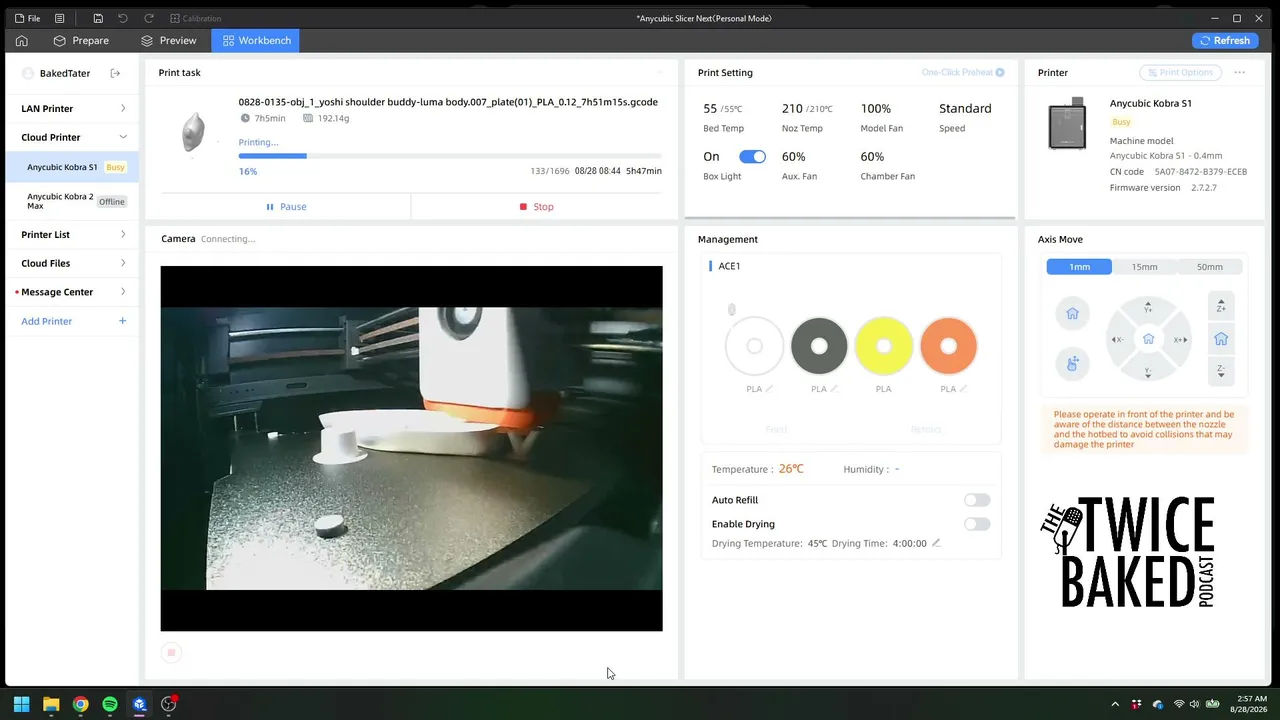The image size is (1280, 720).
Task: Home the XY axes with center icon
Action: coord(1148,339)
